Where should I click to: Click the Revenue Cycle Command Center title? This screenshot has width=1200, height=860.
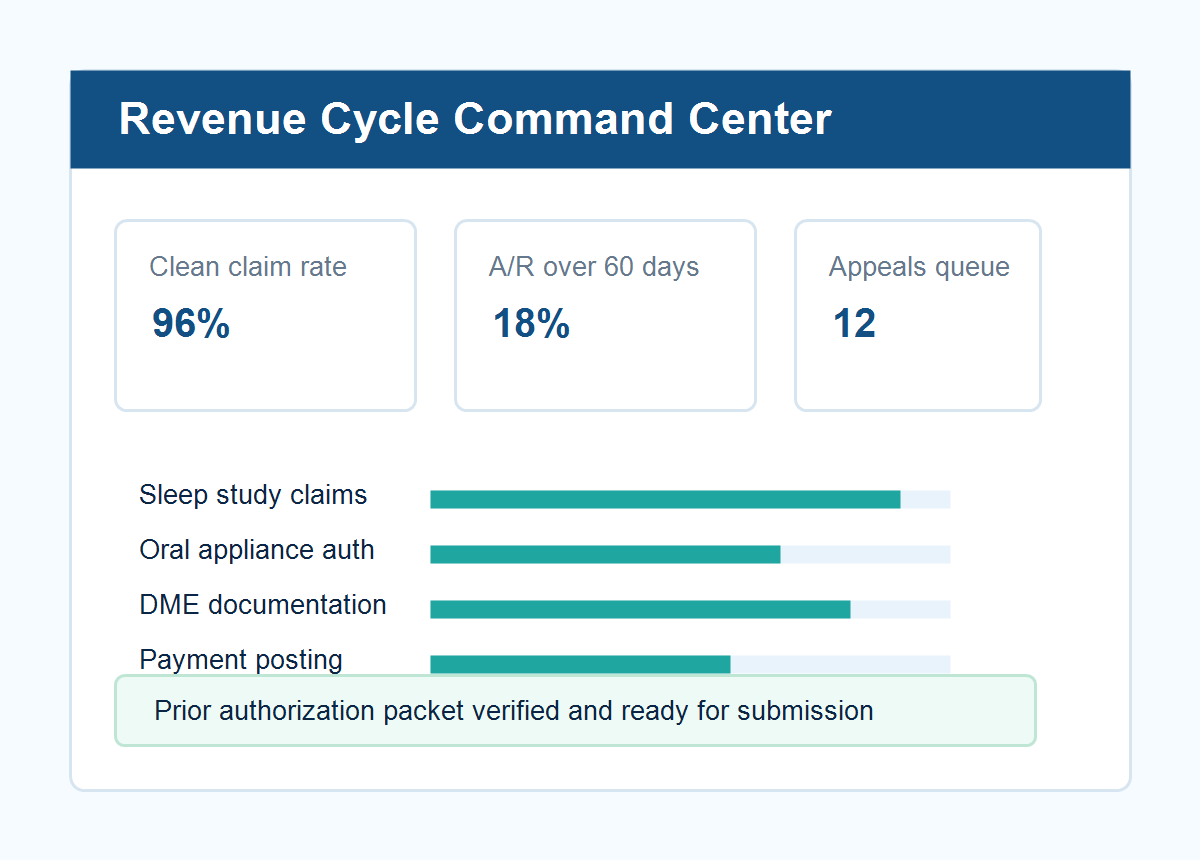[x=475, y=119]
